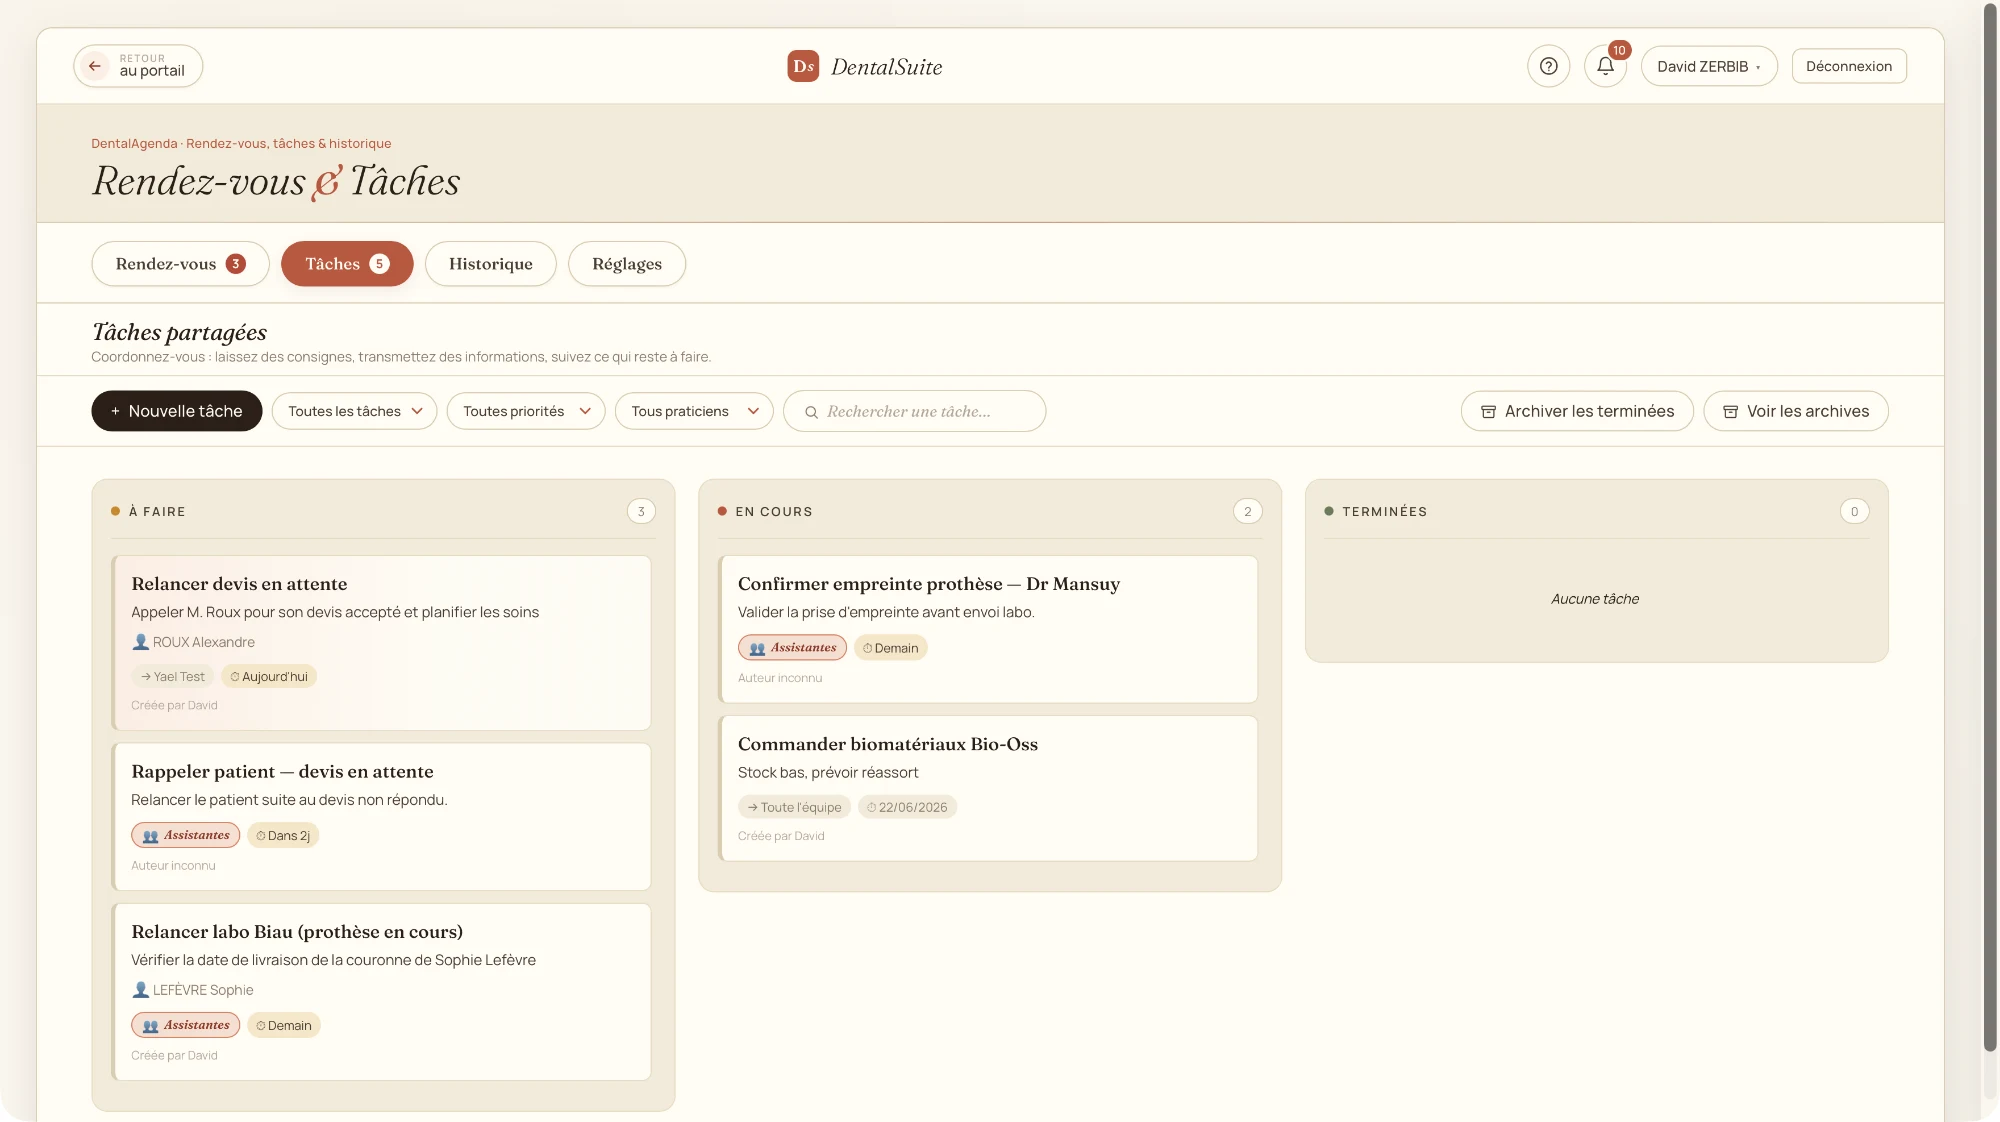The width and height of the screenshot is (2000, 1122).
Task: Click the EN COURS count badge 2
Action: point(1248,512)
